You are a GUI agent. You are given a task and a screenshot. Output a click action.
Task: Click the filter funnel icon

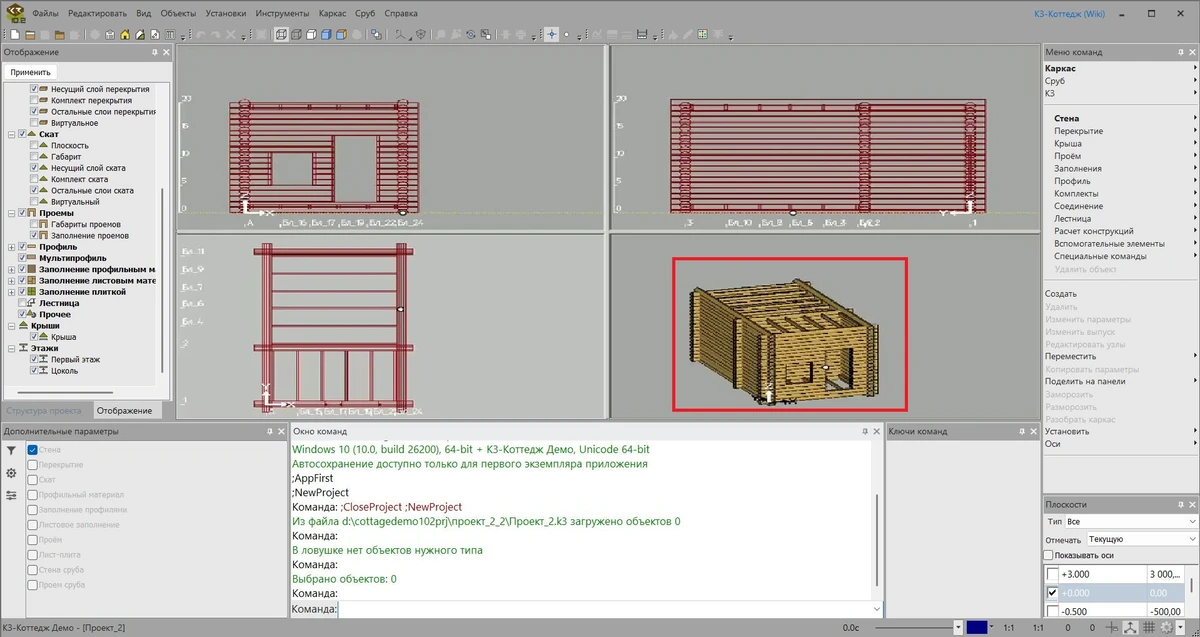11,451
